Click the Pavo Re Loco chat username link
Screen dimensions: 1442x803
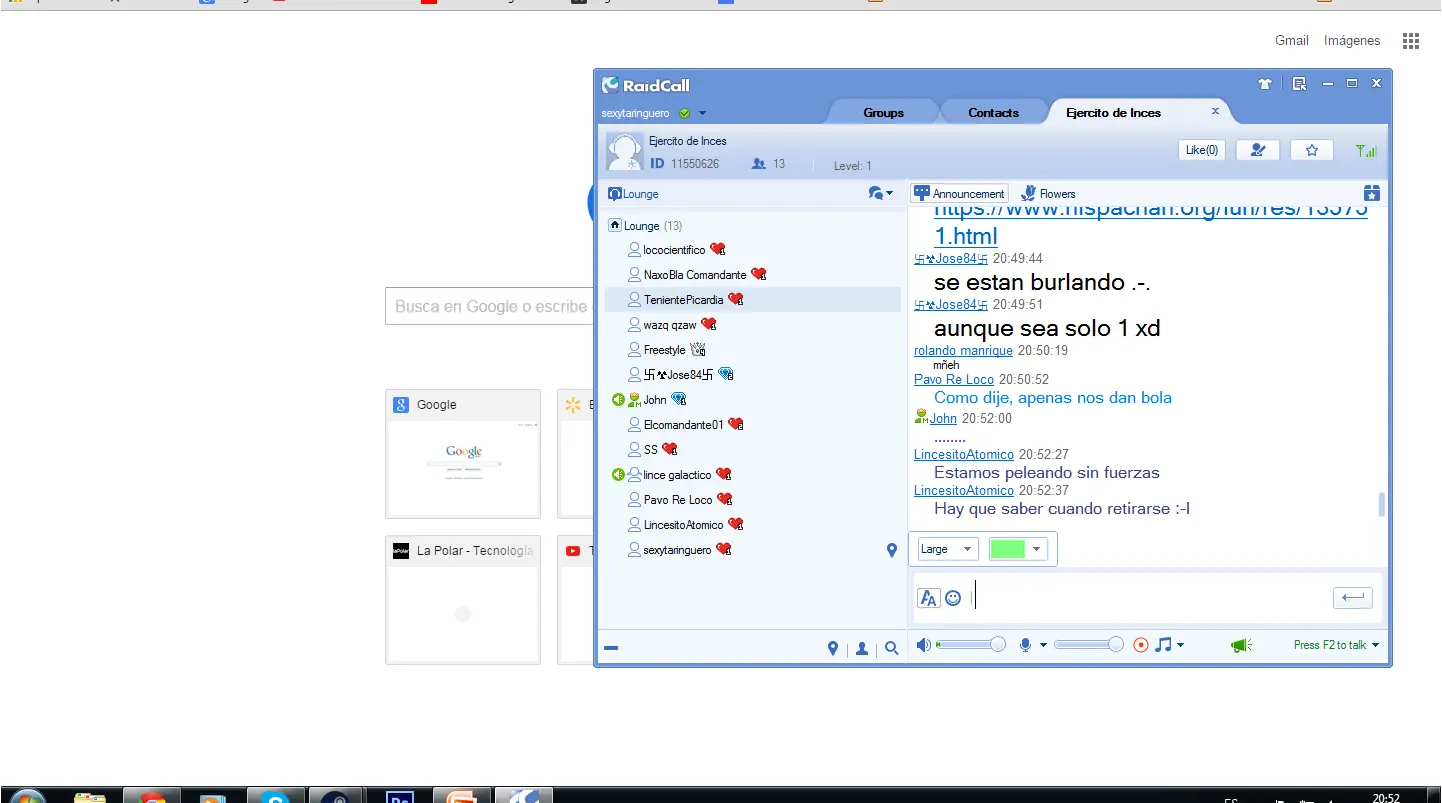954,380
